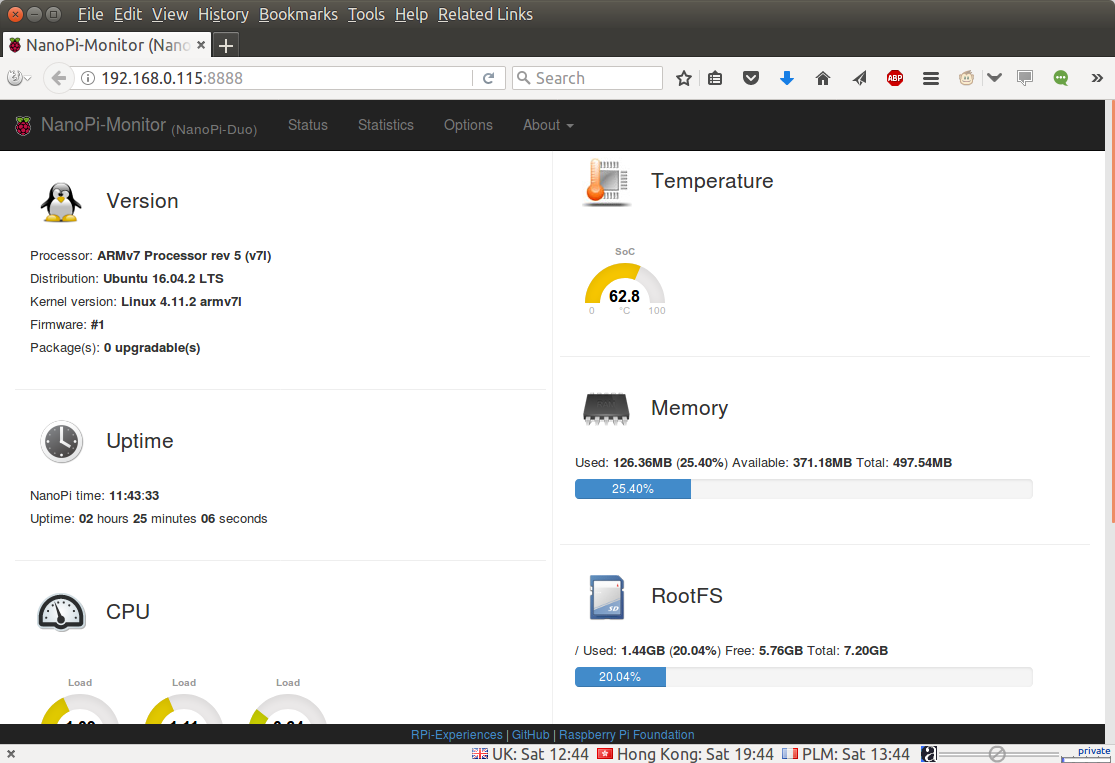Open the Help menu
This screenshot has width=1115, height=763.
(x=411, y=14)
